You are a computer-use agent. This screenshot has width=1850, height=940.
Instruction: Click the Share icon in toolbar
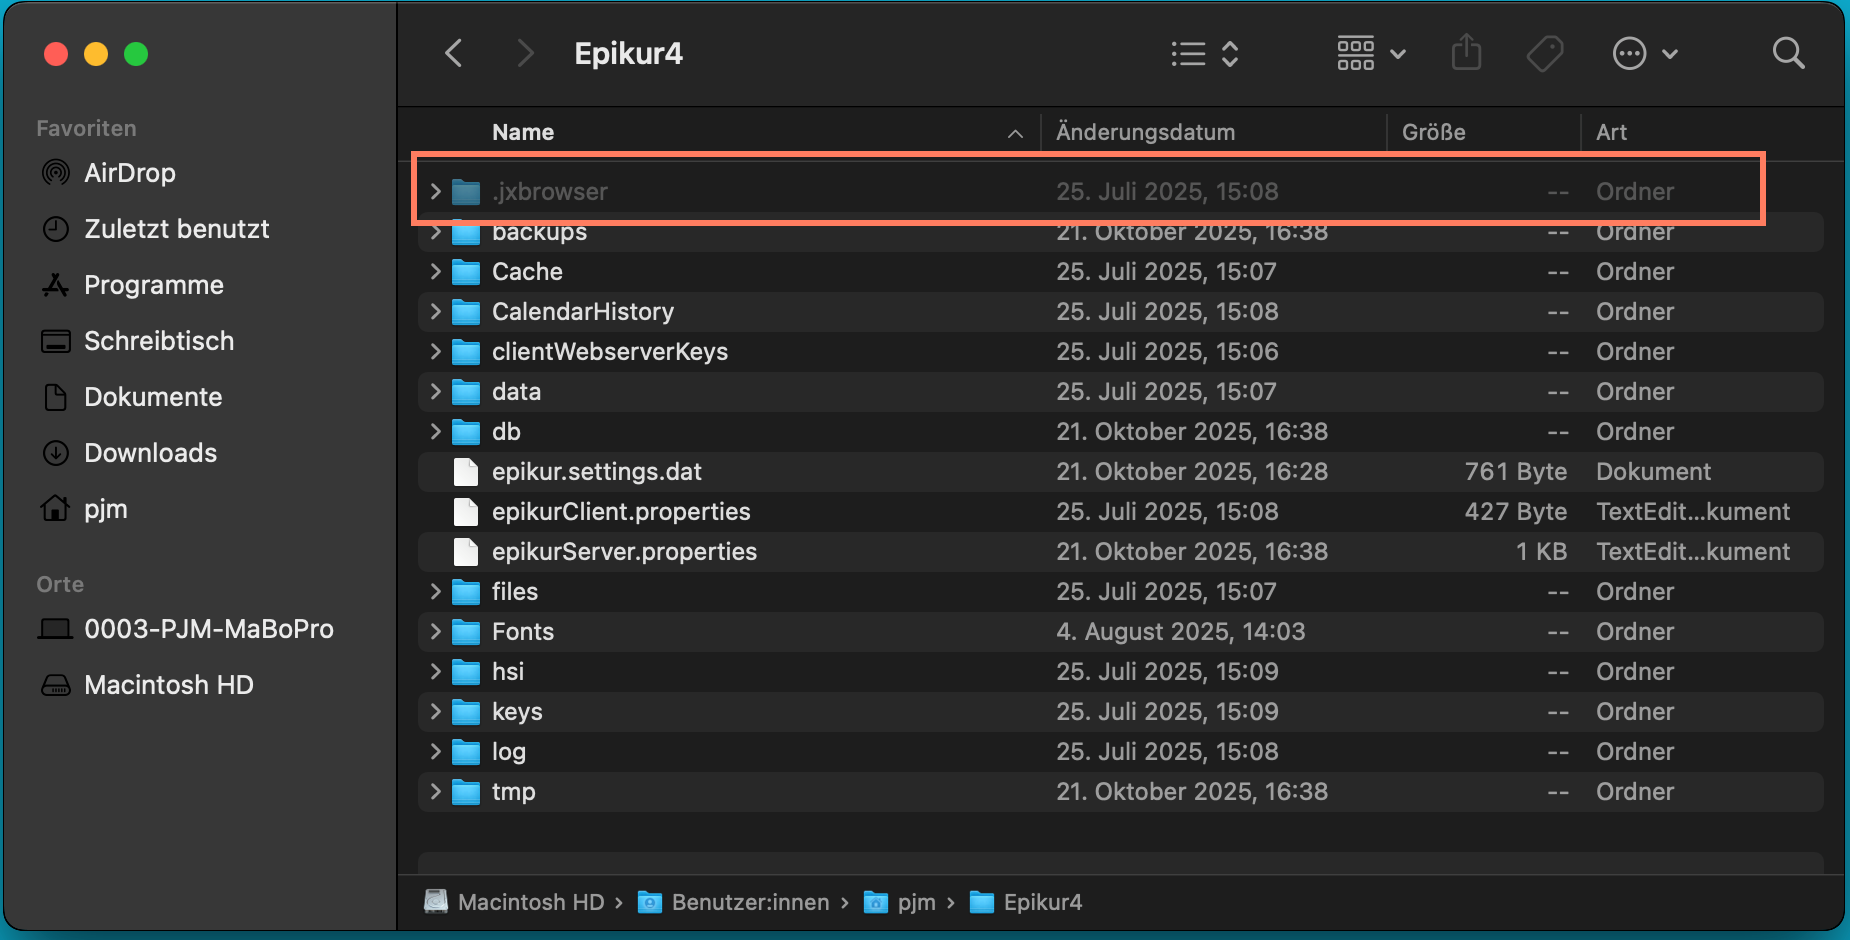tap(1466, 53)
